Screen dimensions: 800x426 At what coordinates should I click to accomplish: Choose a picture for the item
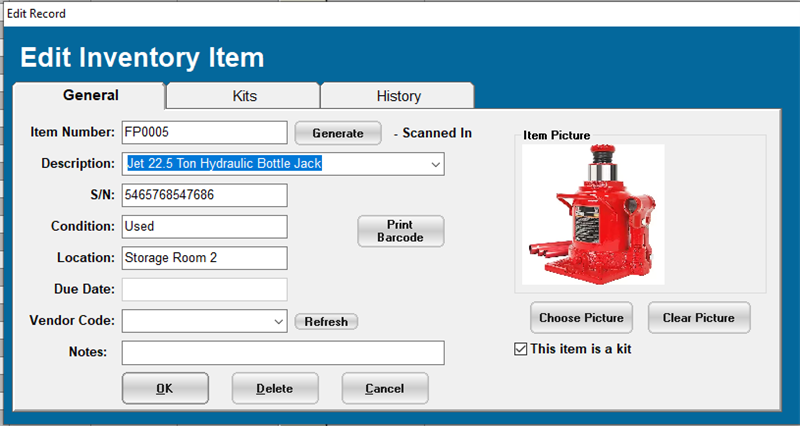pos(581,318)
